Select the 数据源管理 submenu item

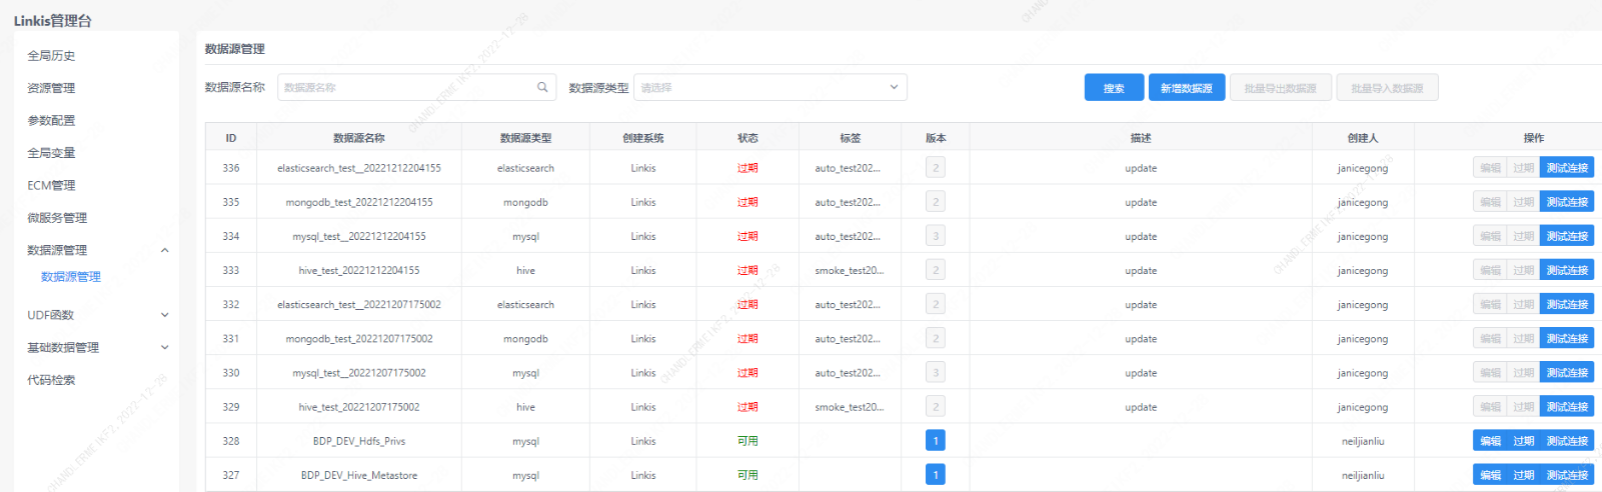[70, 277]
